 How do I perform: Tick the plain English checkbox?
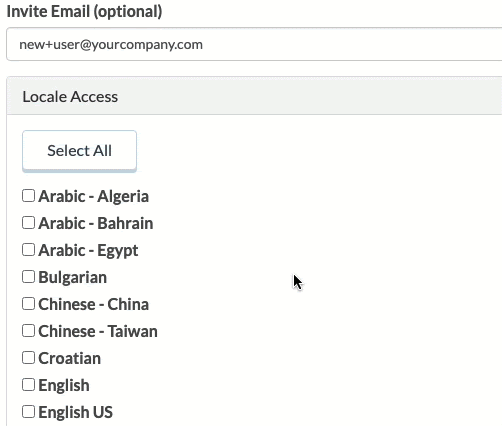tap(28, 385)
